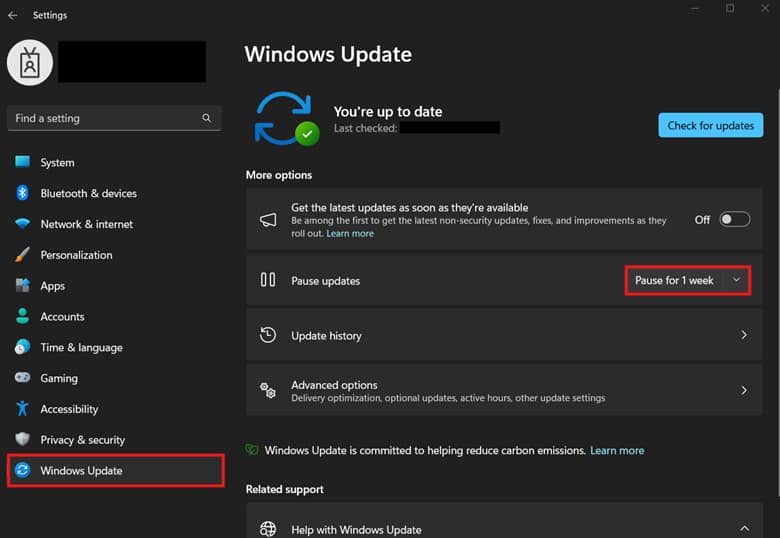The image size is (780, 538).
Task: Click the search magnifier icon
Action: pos(206,118)
